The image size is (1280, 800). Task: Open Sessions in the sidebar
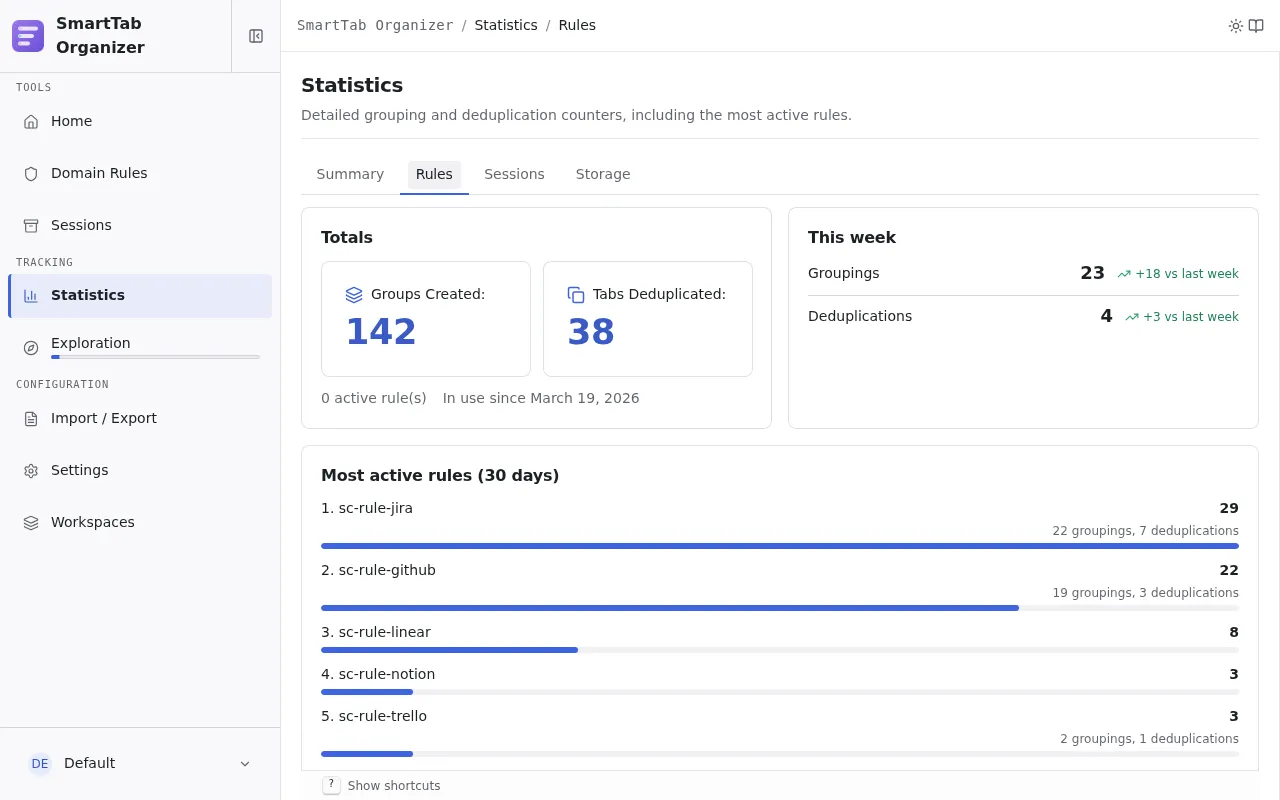pos(140,225)
